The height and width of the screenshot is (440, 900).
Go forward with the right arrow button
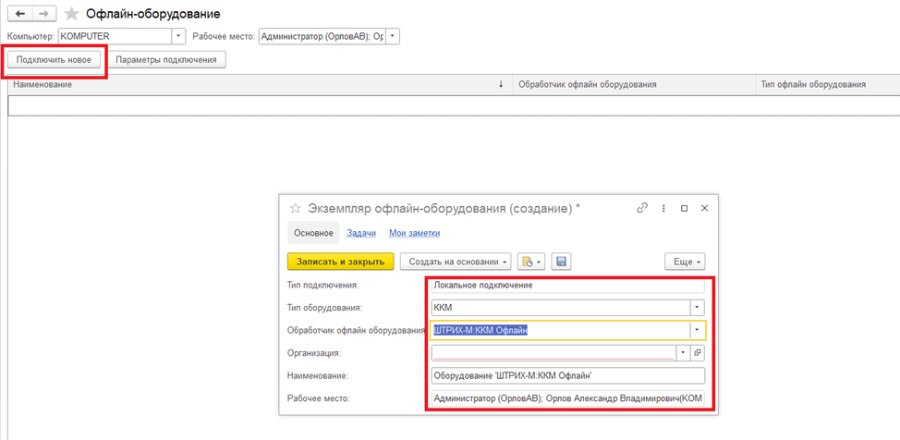(x=45, y=13)
